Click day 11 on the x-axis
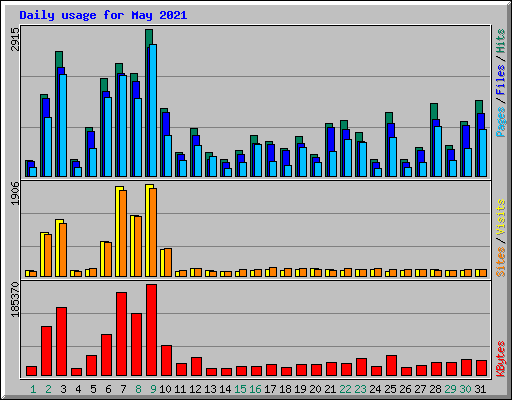 pyautogui.click(x=180, y=389)
